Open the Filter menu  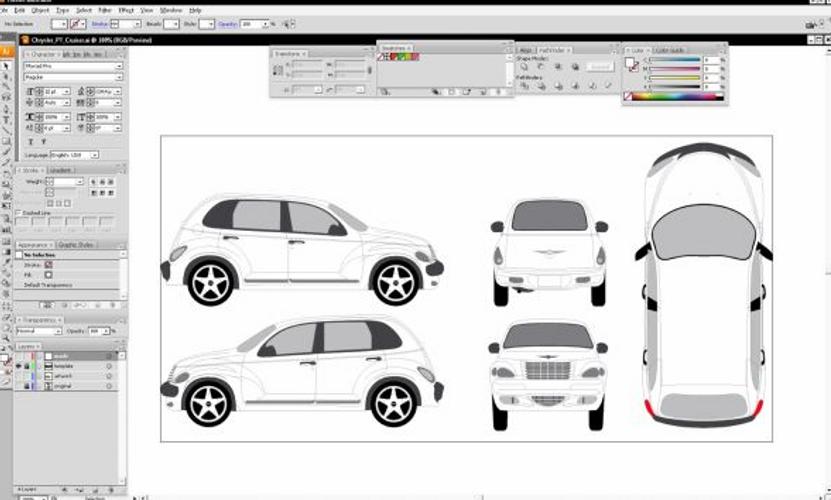105,10
